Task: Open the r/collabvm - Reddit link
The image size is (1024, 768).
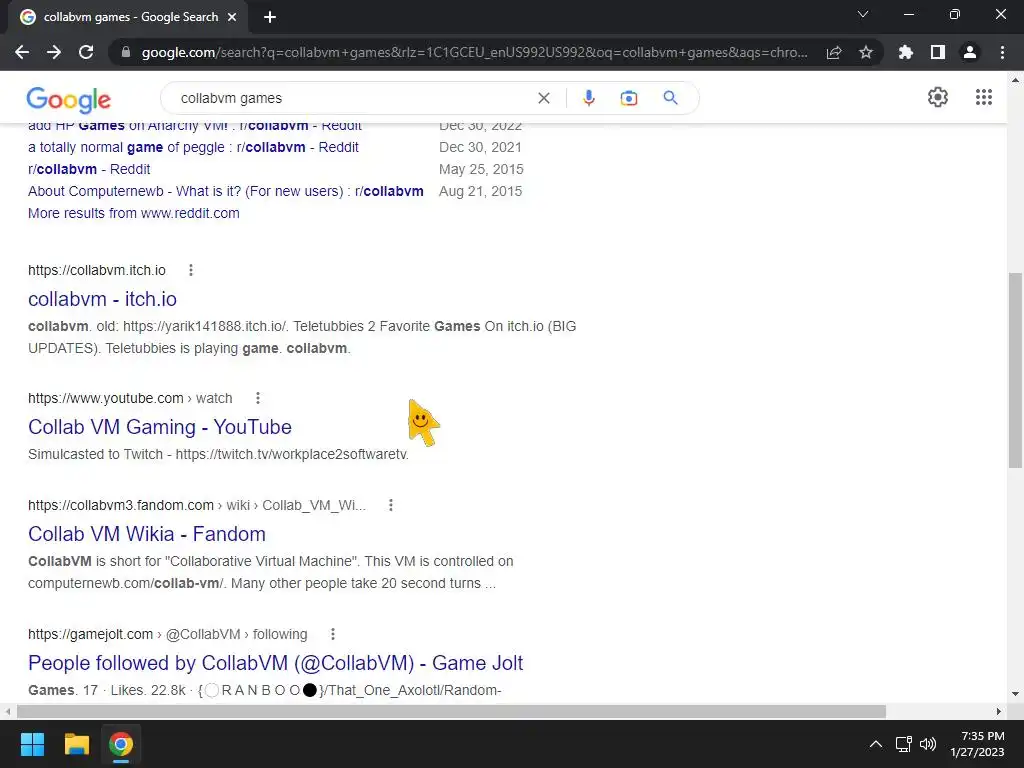Action: click(x=89, y=169)
